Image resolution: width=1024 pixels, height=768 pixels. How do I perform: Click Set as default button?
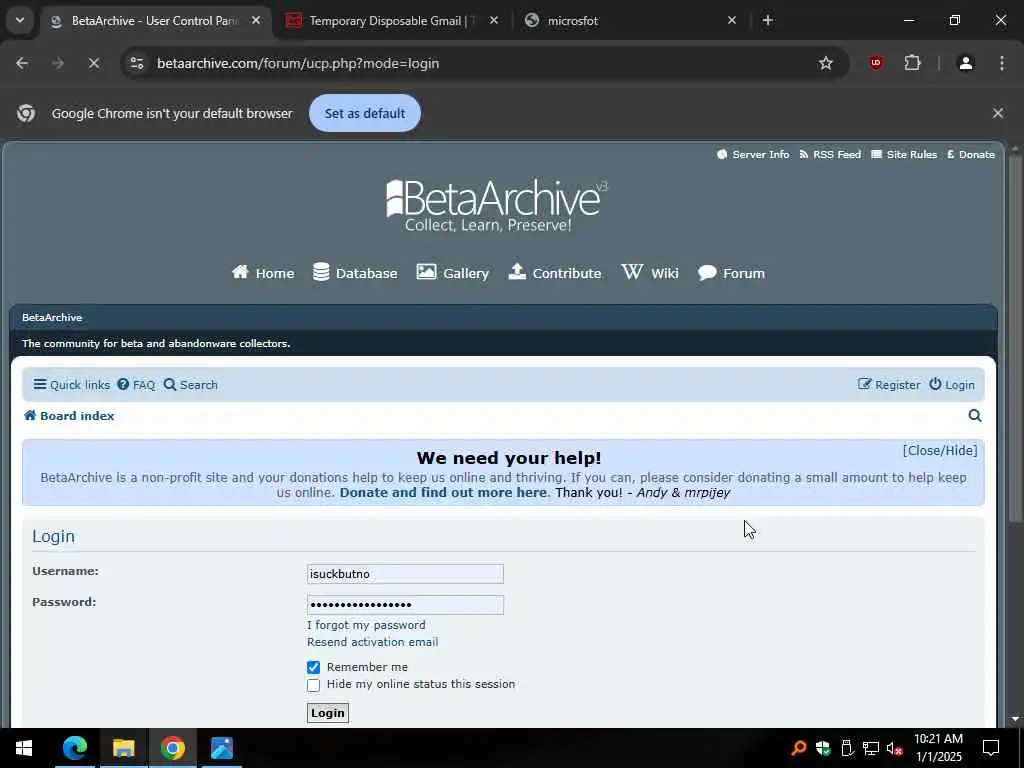(364, 113)
